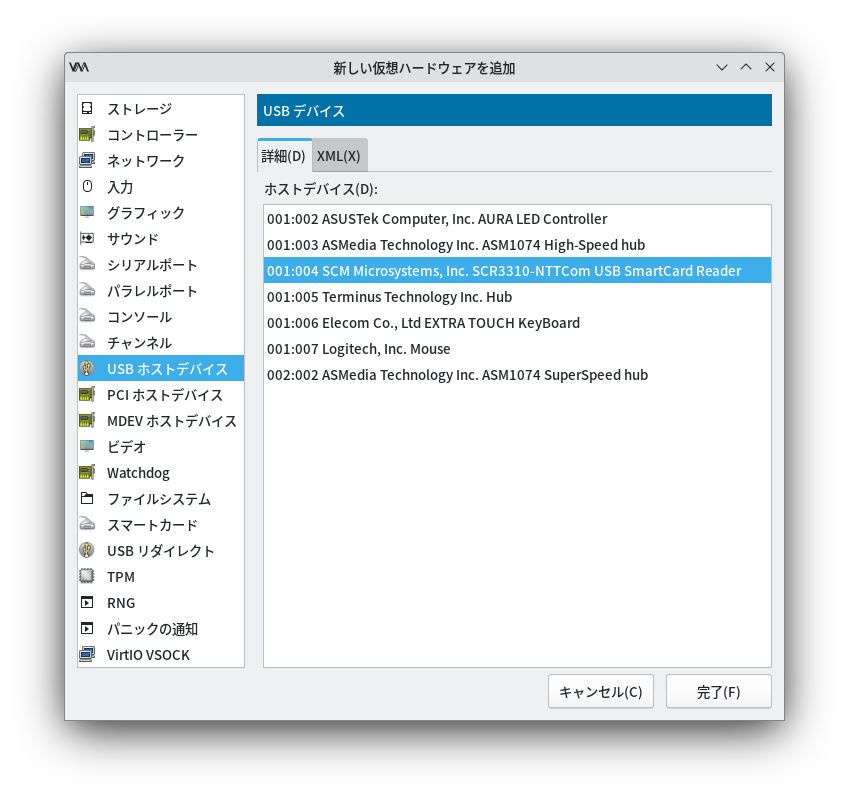Select Logitech, Inc. Mouse device
The width and height of the screenshot is (849, 797).
[517, 349]
